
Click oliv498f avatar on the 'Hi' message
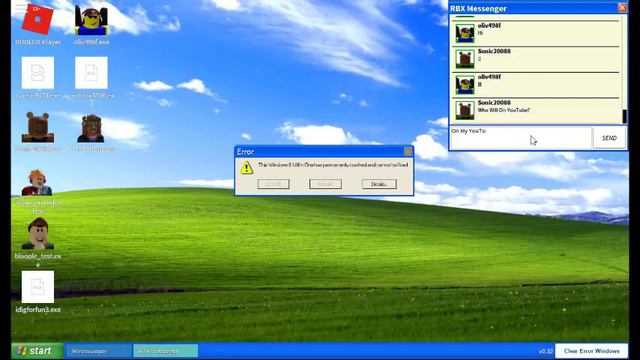coord(465,33)
